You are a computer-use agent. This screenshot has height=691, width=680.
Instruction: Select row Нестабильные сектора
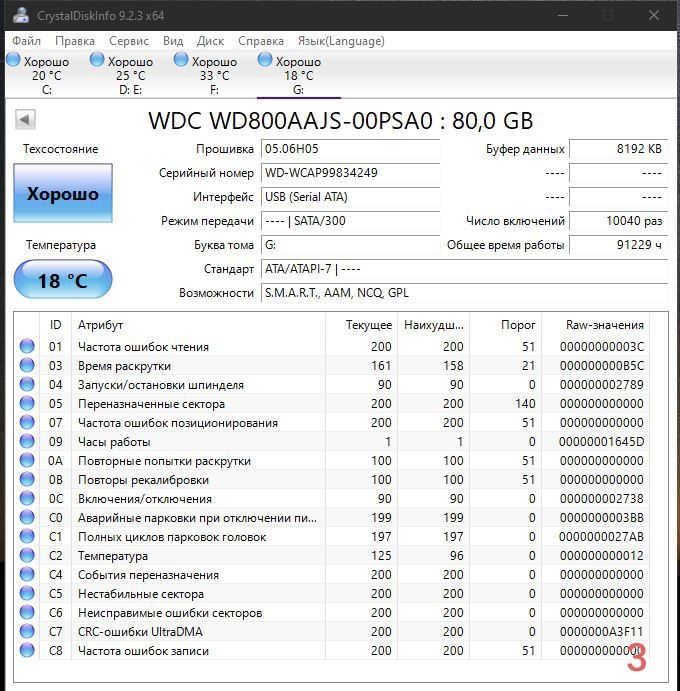[x=331, y=593]
